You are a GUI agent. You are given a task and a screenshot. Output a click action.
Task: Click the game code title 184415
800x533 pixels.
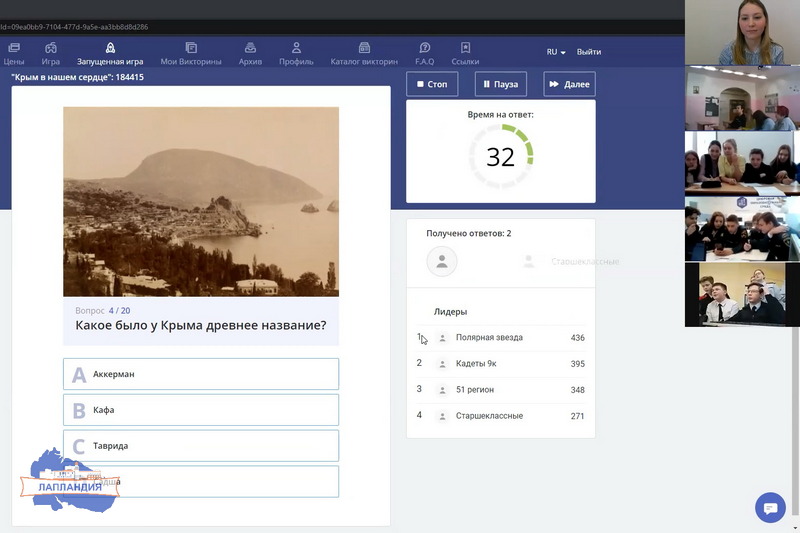coord(78,78)
